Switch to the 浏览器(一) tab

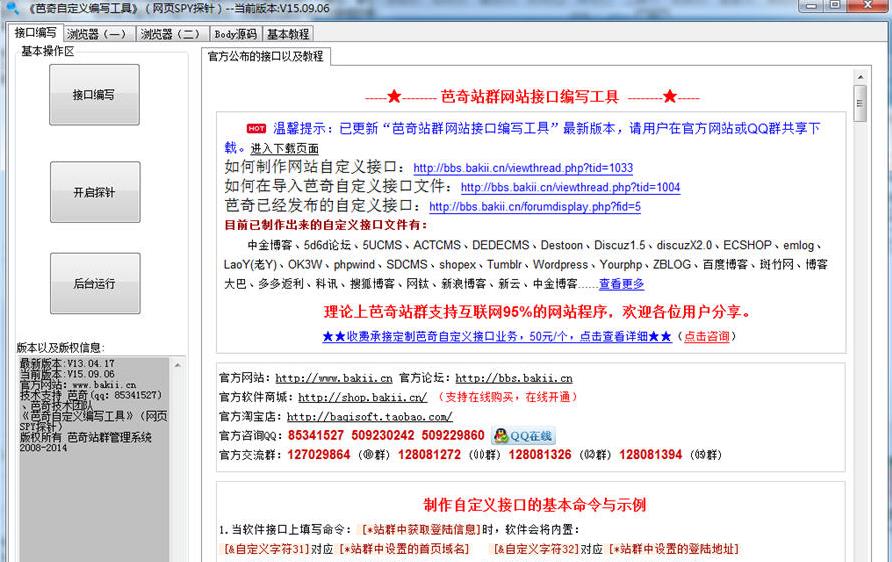(97, 34)
